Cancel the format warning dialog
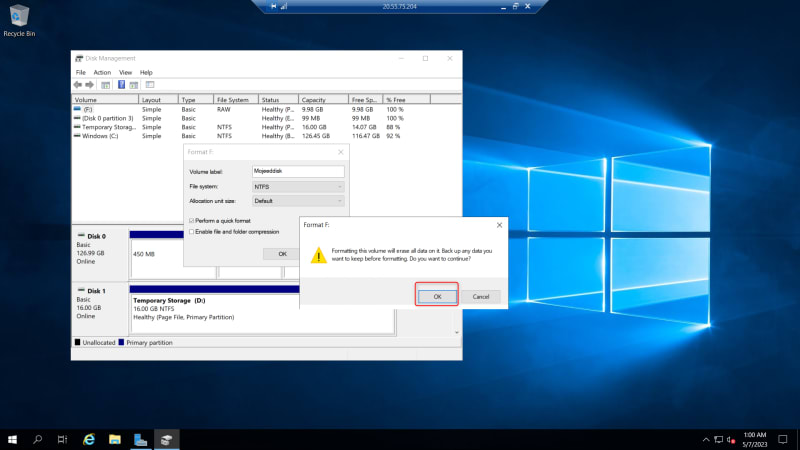Viewport: 800px width, 450px height. 481,296
